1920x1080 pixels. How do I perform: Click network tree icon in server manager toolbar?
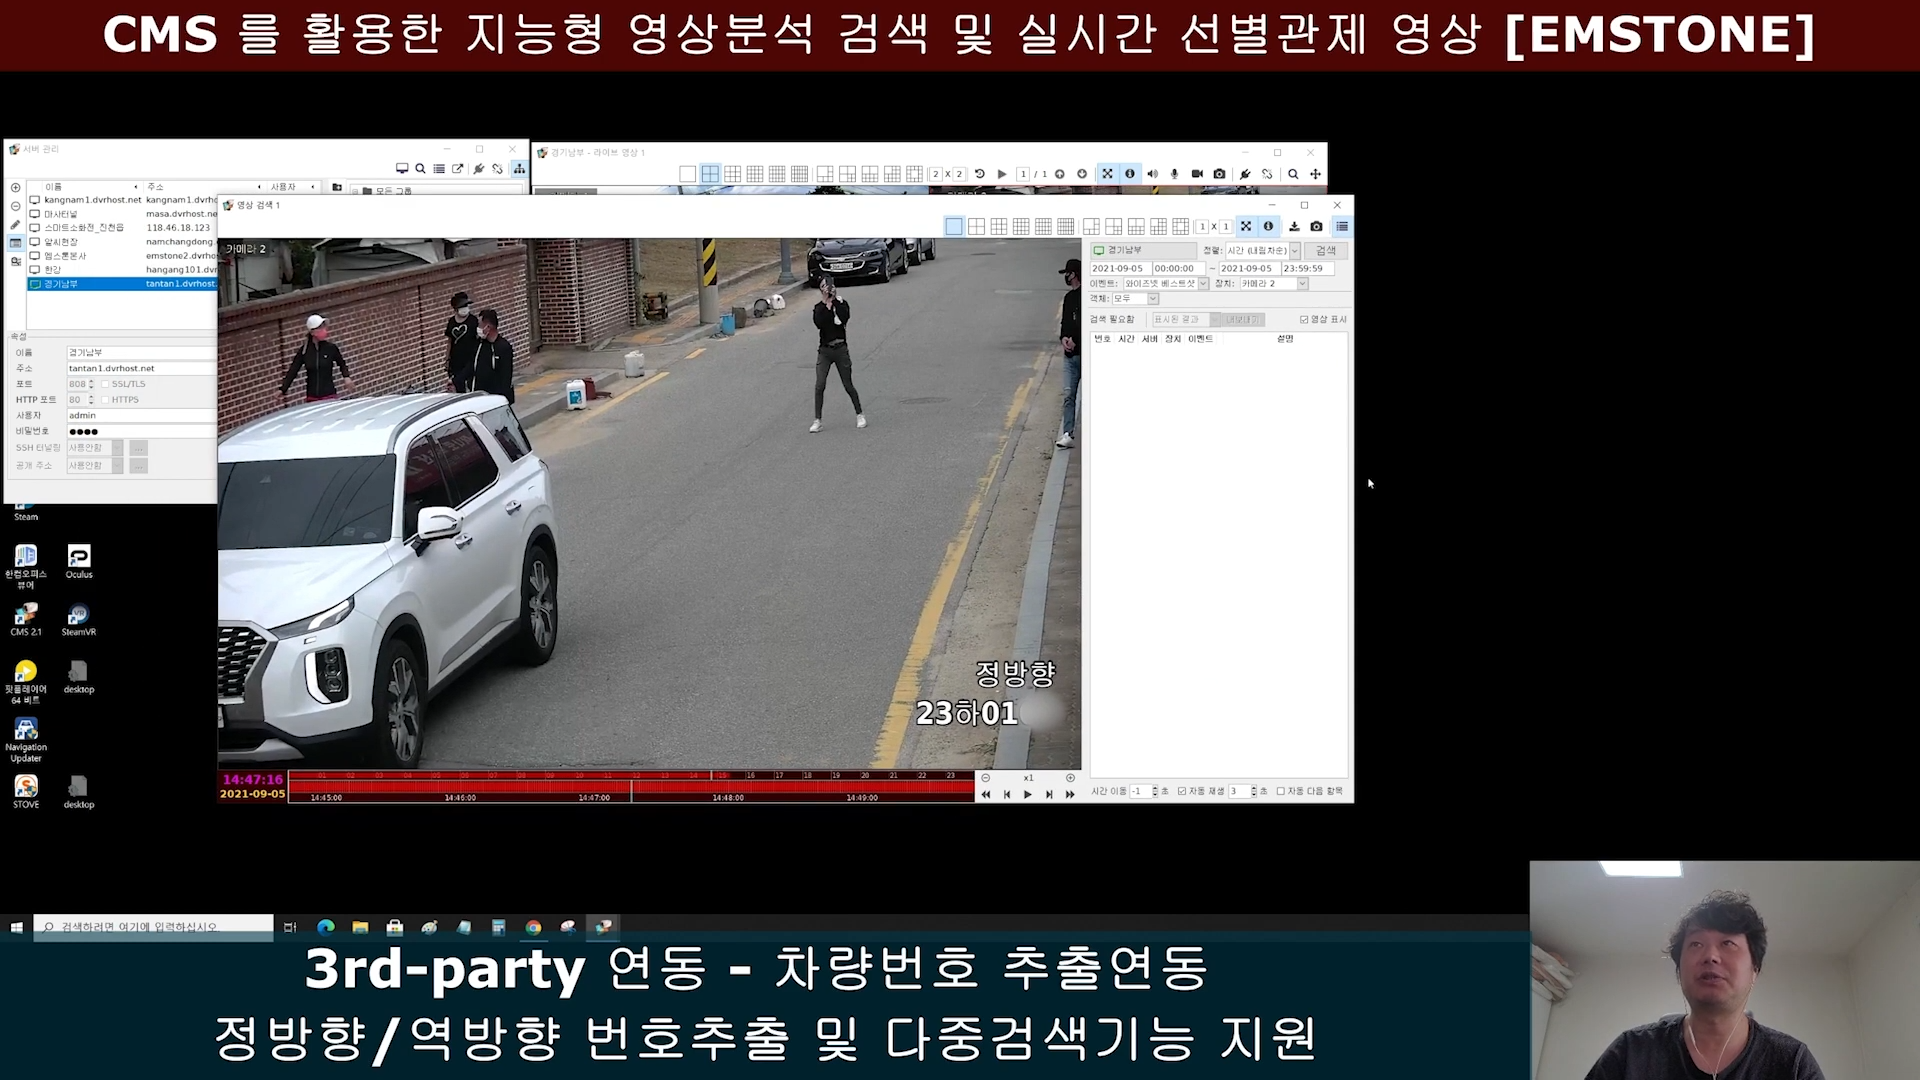[x=519, y=169]
